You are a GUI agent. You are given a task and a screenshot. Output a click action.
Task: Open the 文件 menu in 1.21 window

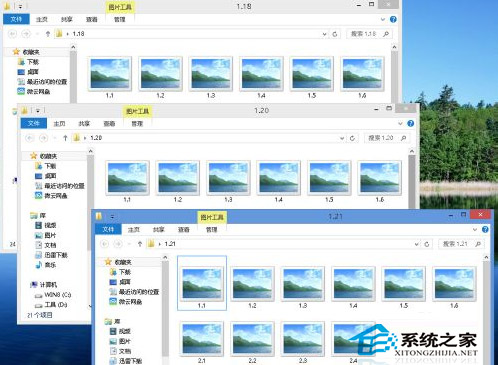108,229
